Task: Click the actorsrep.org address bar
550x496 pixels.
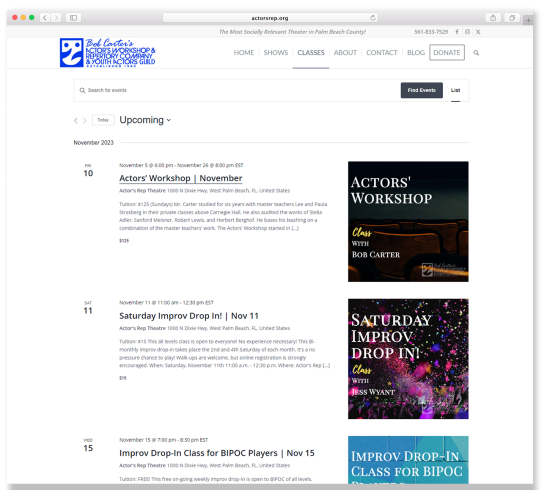Action: coord(270,18)
